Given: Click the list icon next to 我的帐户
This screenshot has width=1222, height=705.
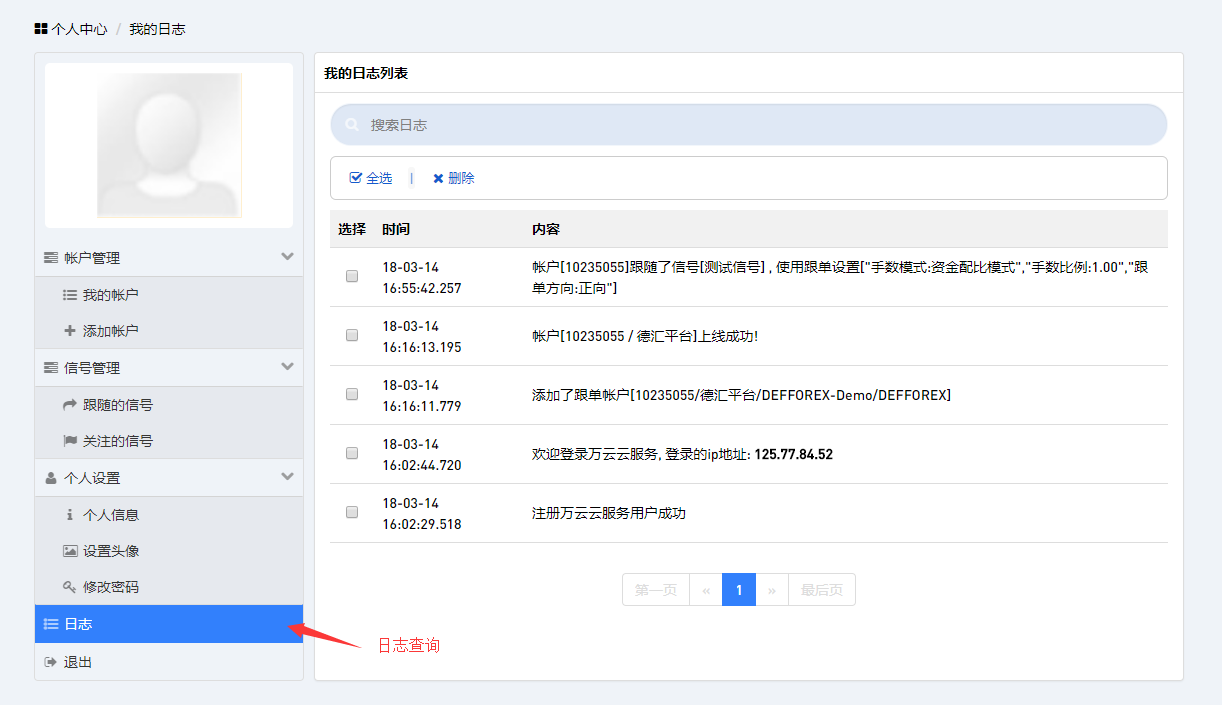Looking at the screenshot, I should [x=70, y=295].
